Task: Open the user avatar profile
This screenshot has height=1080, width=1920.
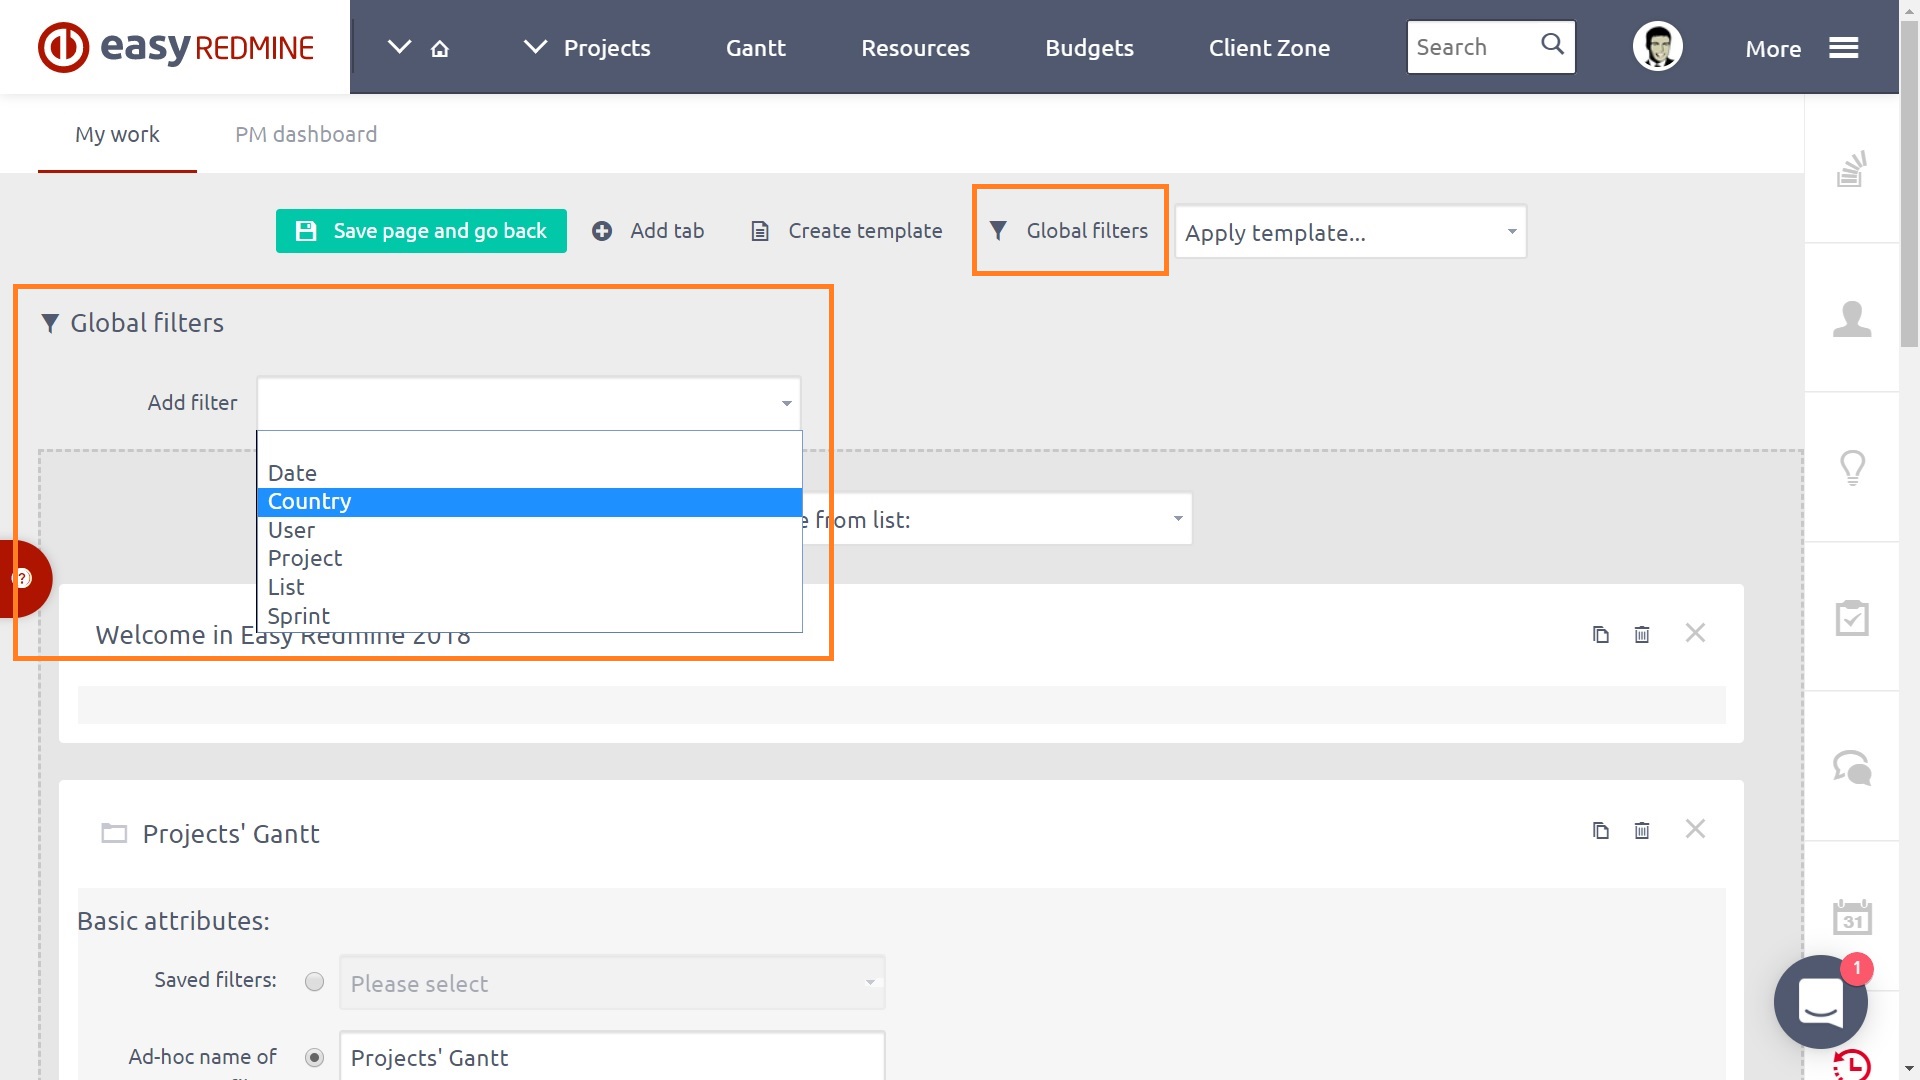Action: click(1657, 47)
